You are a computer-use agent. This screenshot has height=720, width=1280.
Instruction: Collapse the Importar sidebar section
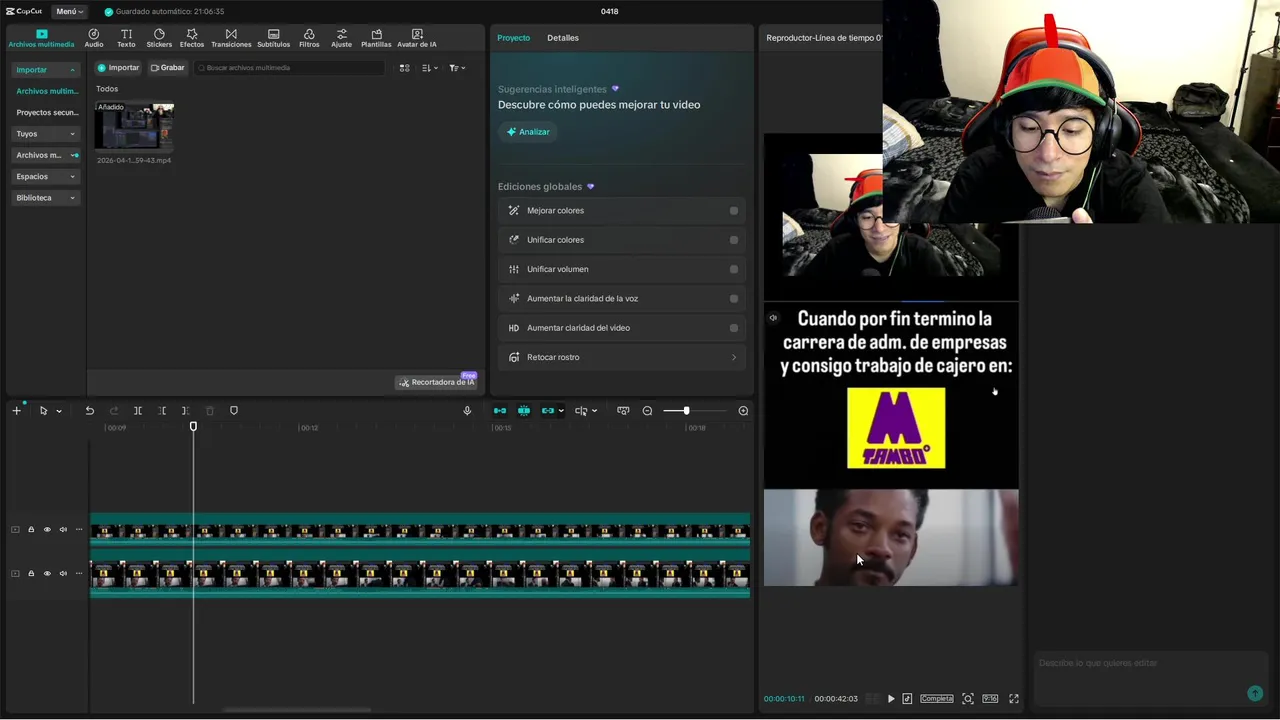45,70
